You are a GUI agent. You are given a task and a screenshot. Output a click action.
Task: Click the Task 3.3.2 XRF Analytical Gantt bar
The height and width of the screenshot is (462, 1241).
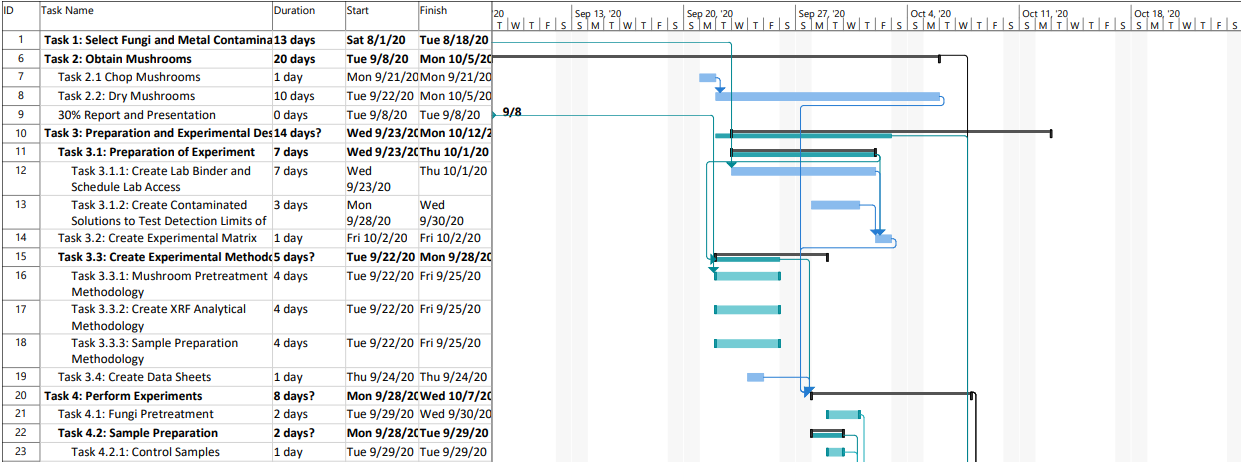click(x=747, y=310)
